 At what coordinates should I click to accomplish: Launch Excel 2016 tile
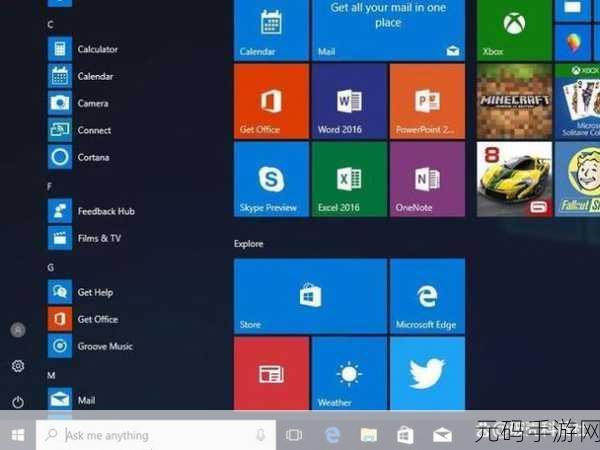coord(349,179)
